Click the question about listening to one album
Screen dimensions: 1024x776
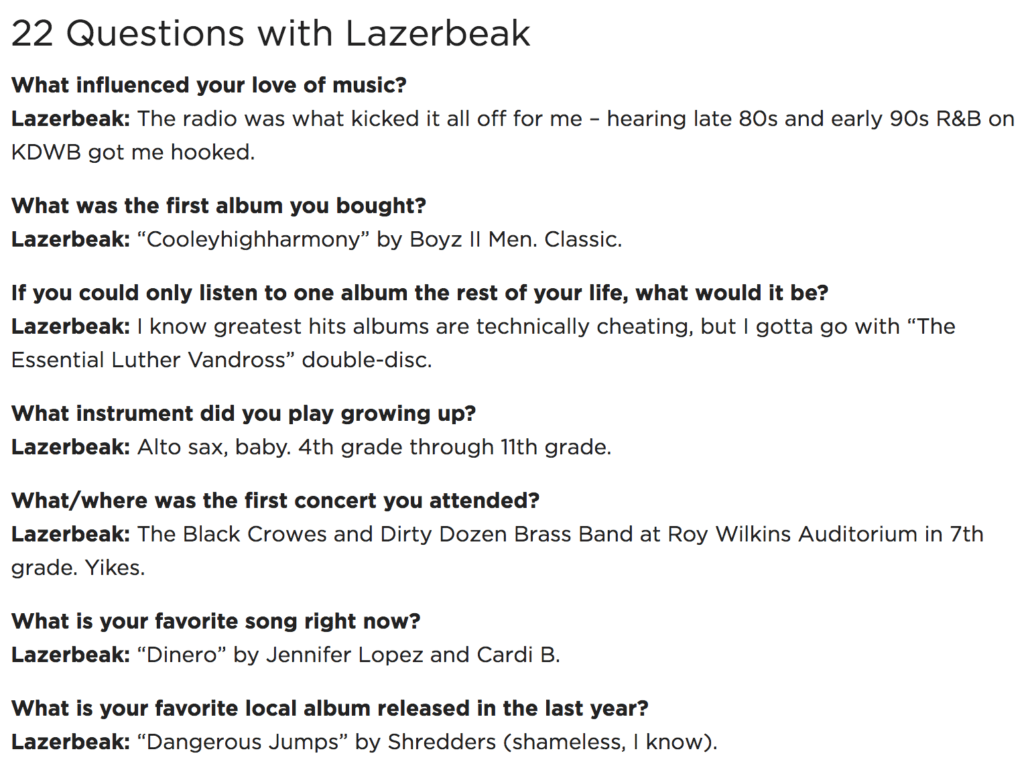pos(419,293)
